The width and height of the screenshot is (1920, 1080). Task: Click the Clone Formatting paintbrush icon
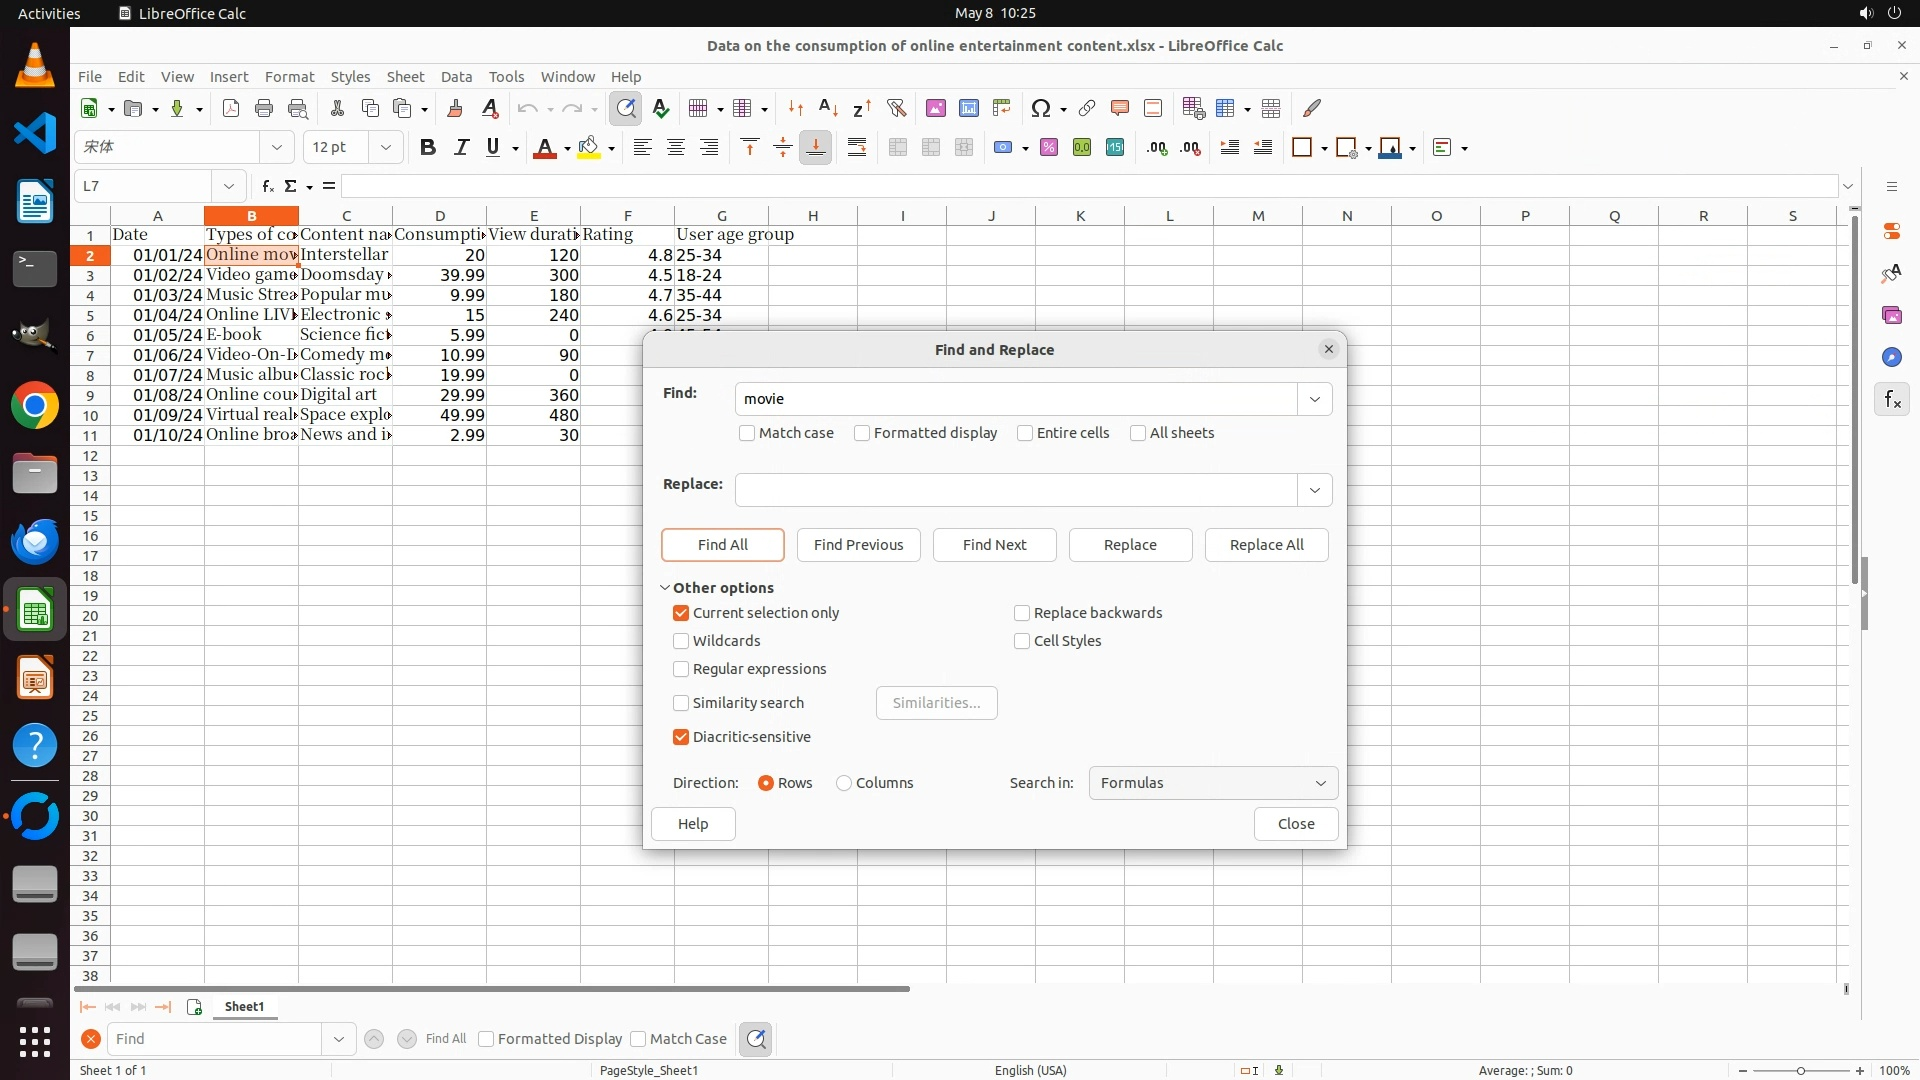[x=455, y=108]
